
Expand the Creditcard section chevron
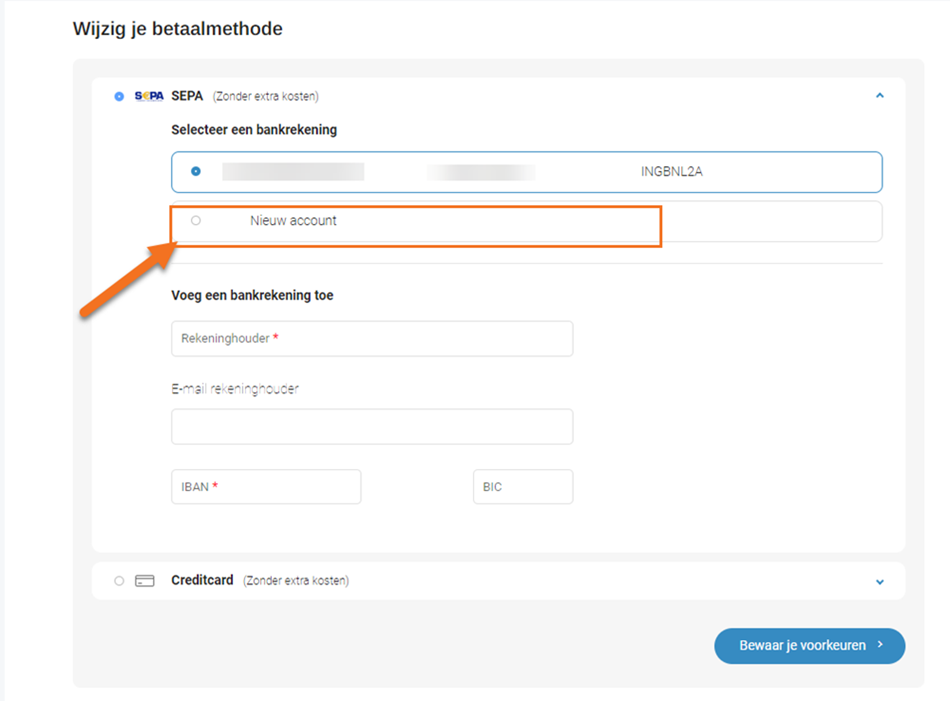click(x=879, y=580)
